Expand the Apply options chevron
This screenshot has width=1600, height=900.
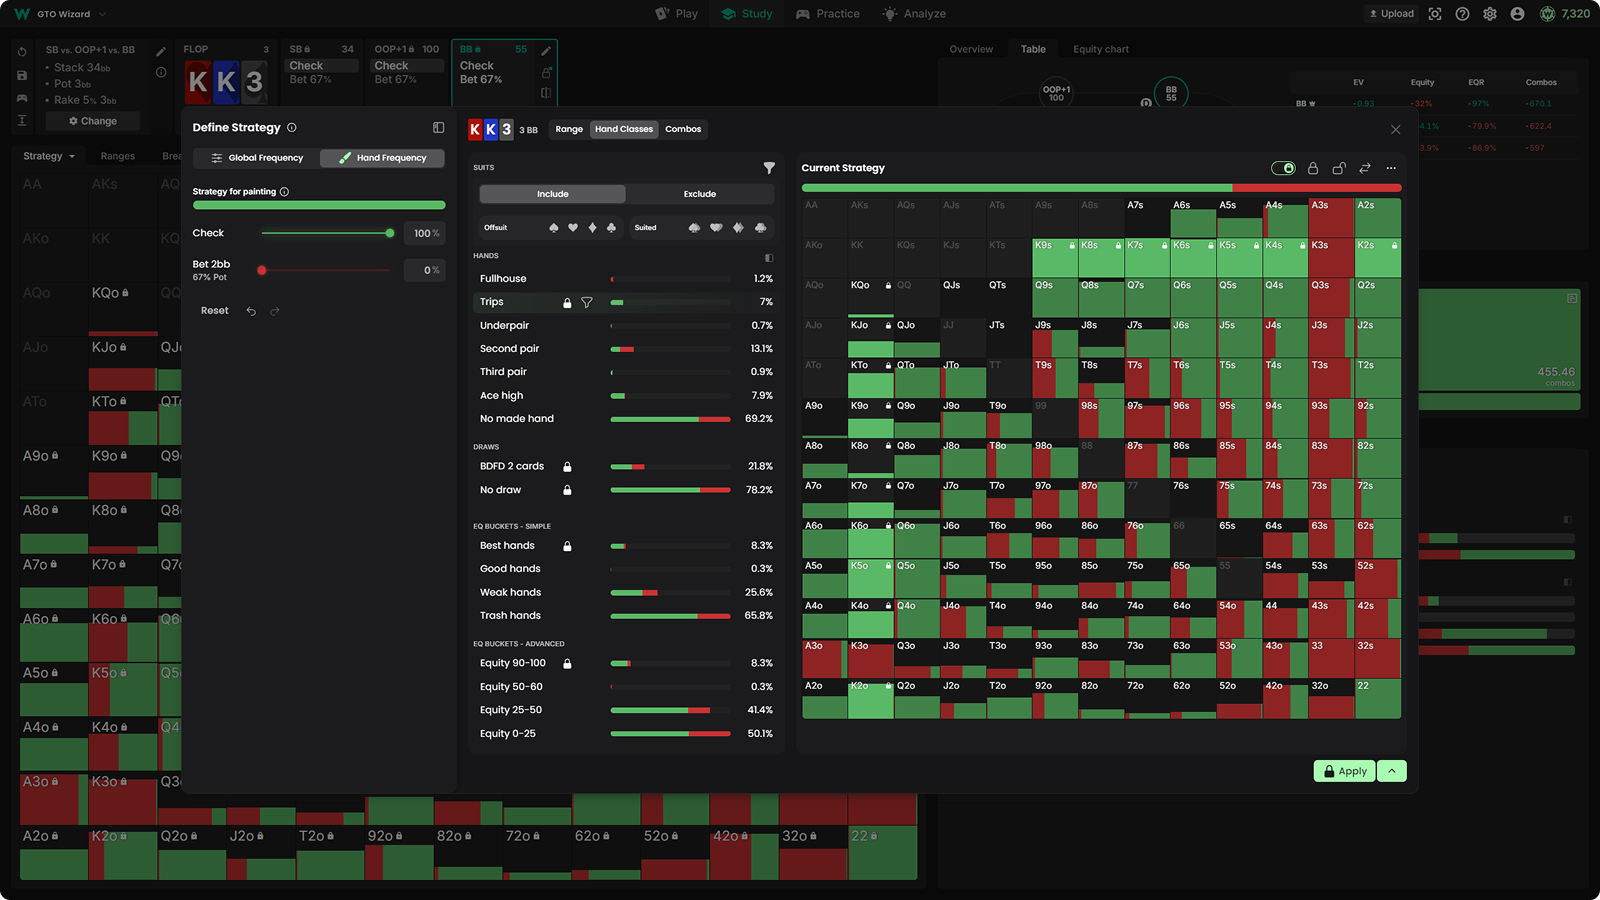click(x=1392, y=771)
